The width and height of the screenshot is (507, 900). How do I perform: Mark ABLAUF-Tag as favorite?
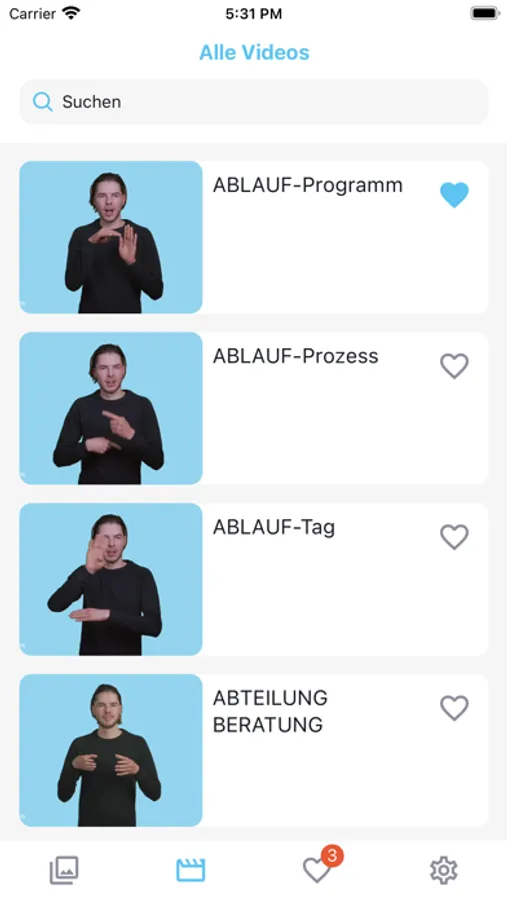(x=454, y=537)
